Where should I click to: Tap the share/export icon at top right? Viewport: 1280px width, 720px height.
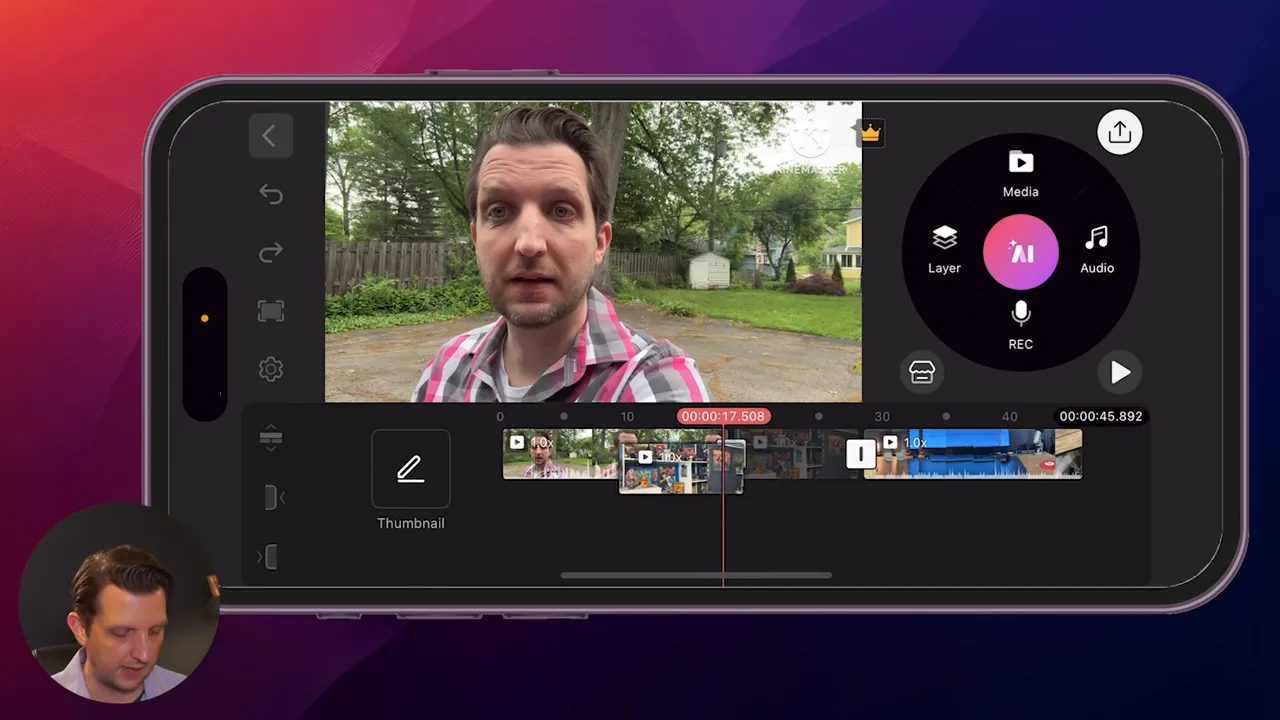[x=1119, y=131]
